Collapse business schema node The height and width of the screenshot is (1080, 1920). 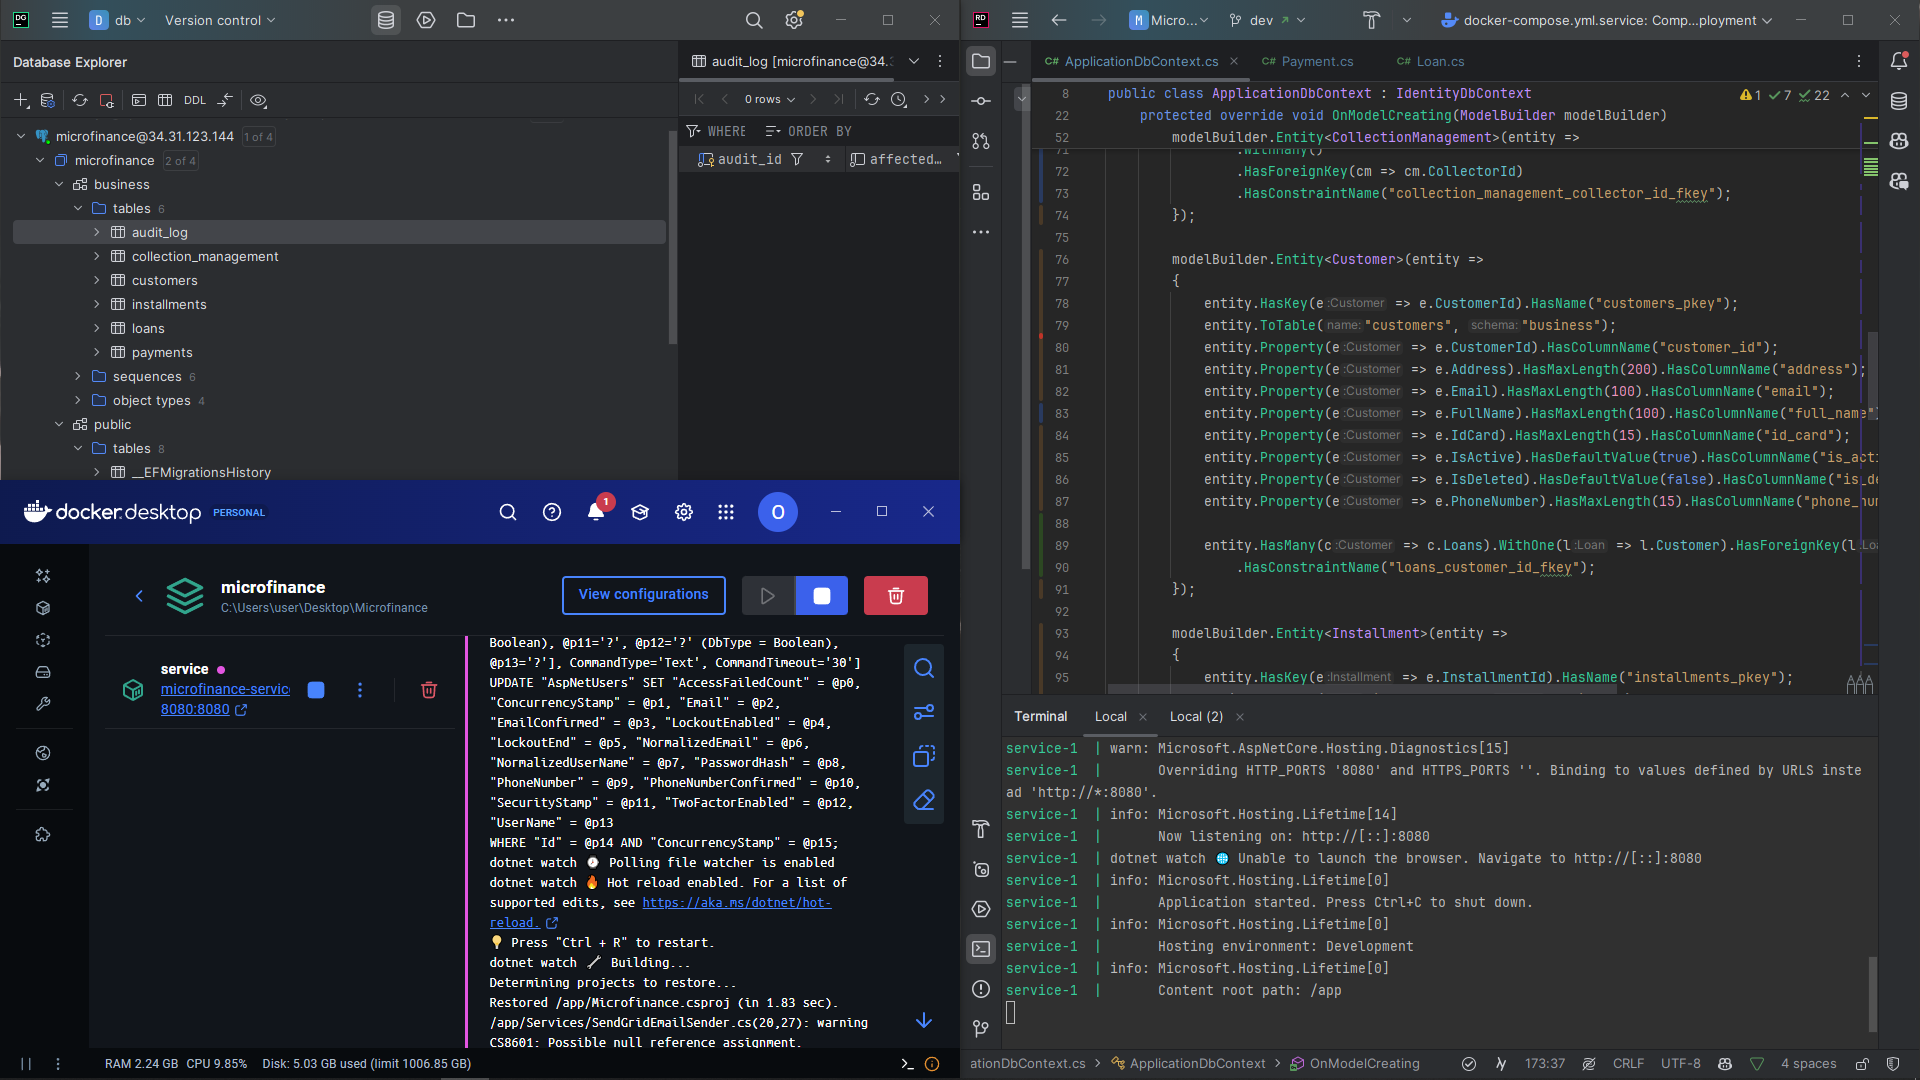point(59,184)
